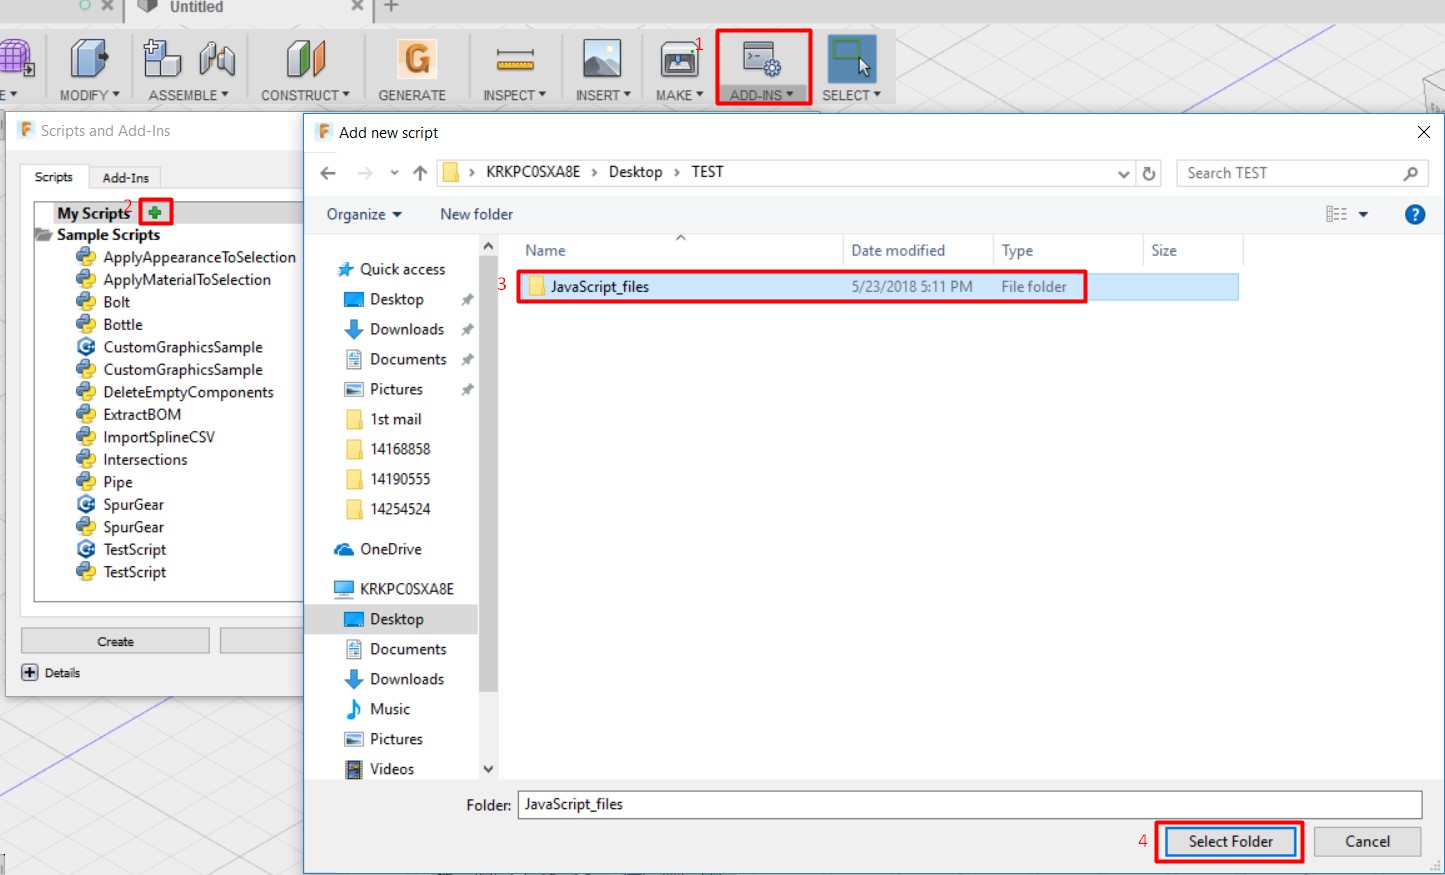Expand the views layout dropdown in file dialog

coord(1345,213)
